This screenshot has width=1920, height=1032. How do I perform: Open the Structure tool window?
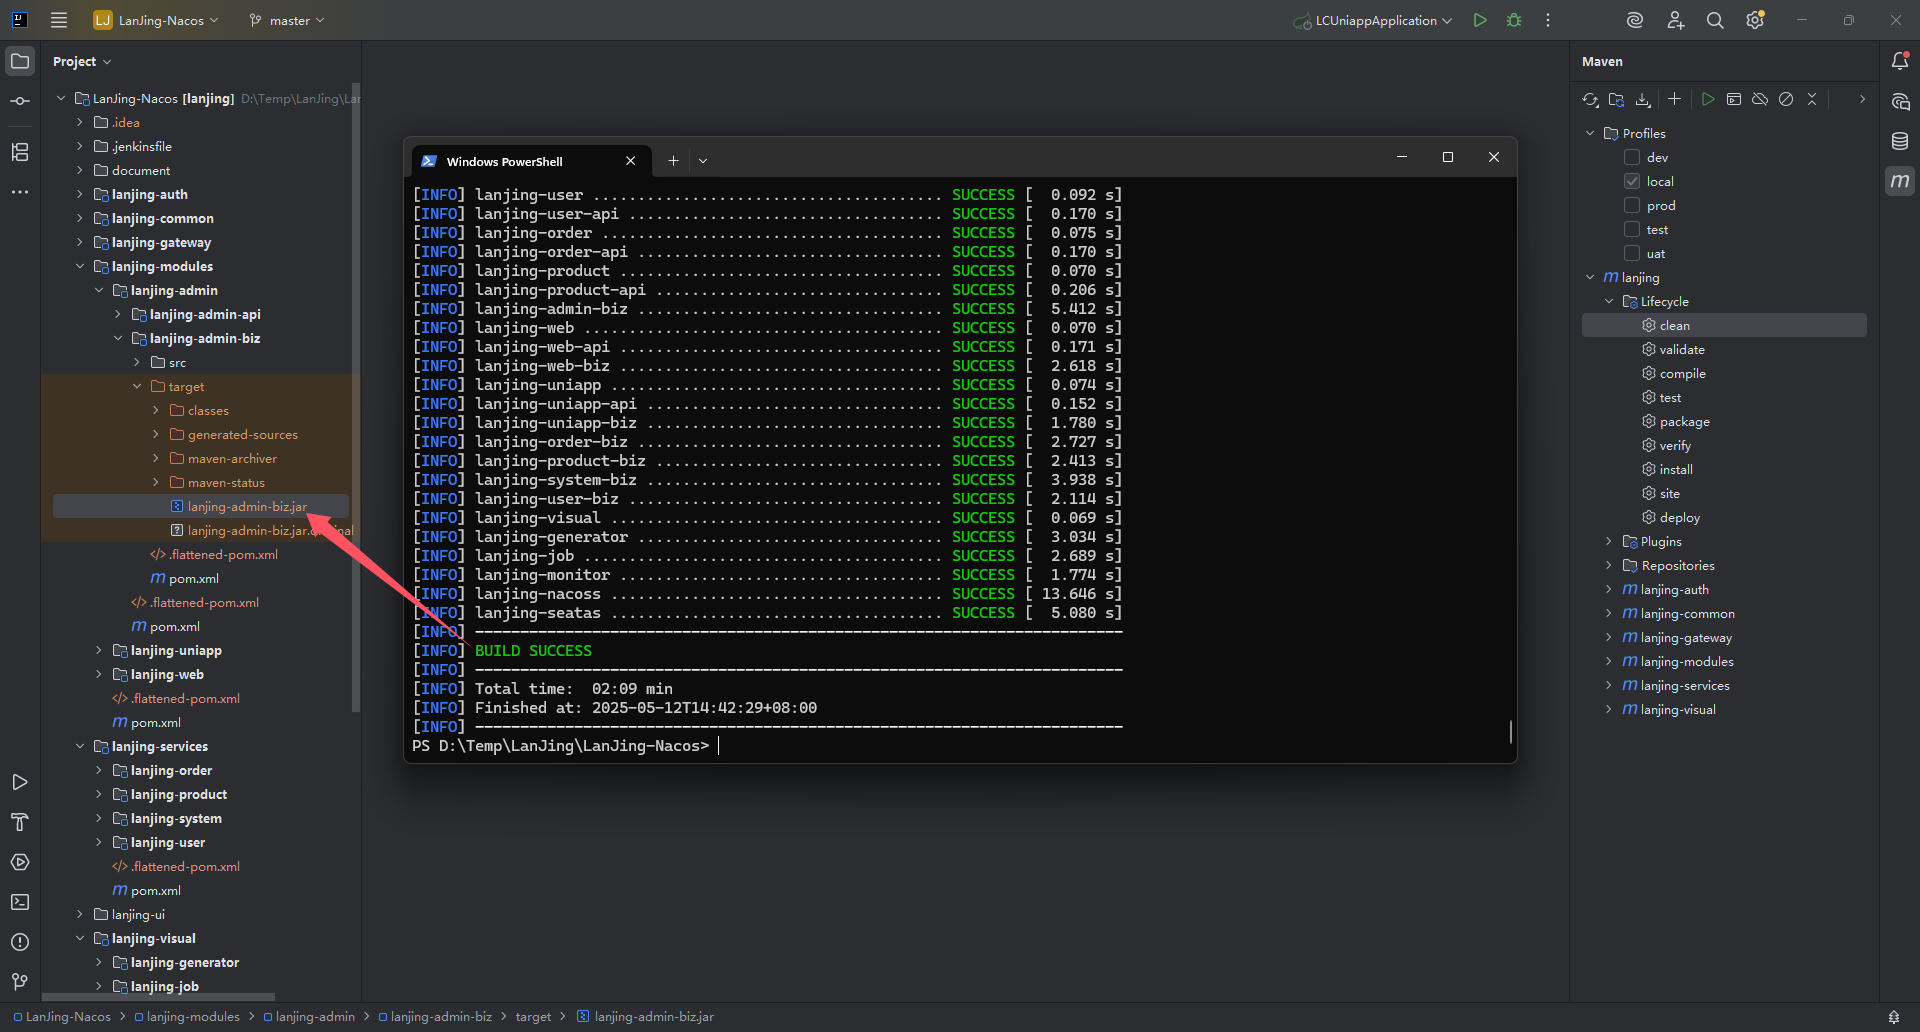pyautogui.click(x=20, y=152)
